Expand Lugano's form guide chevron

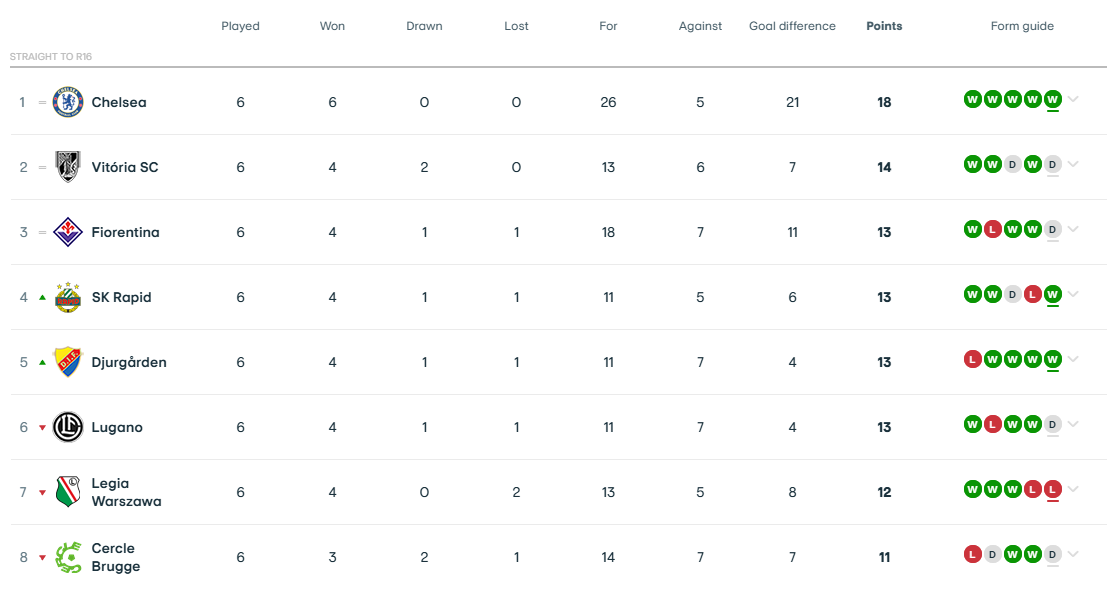coord(1073,424)
